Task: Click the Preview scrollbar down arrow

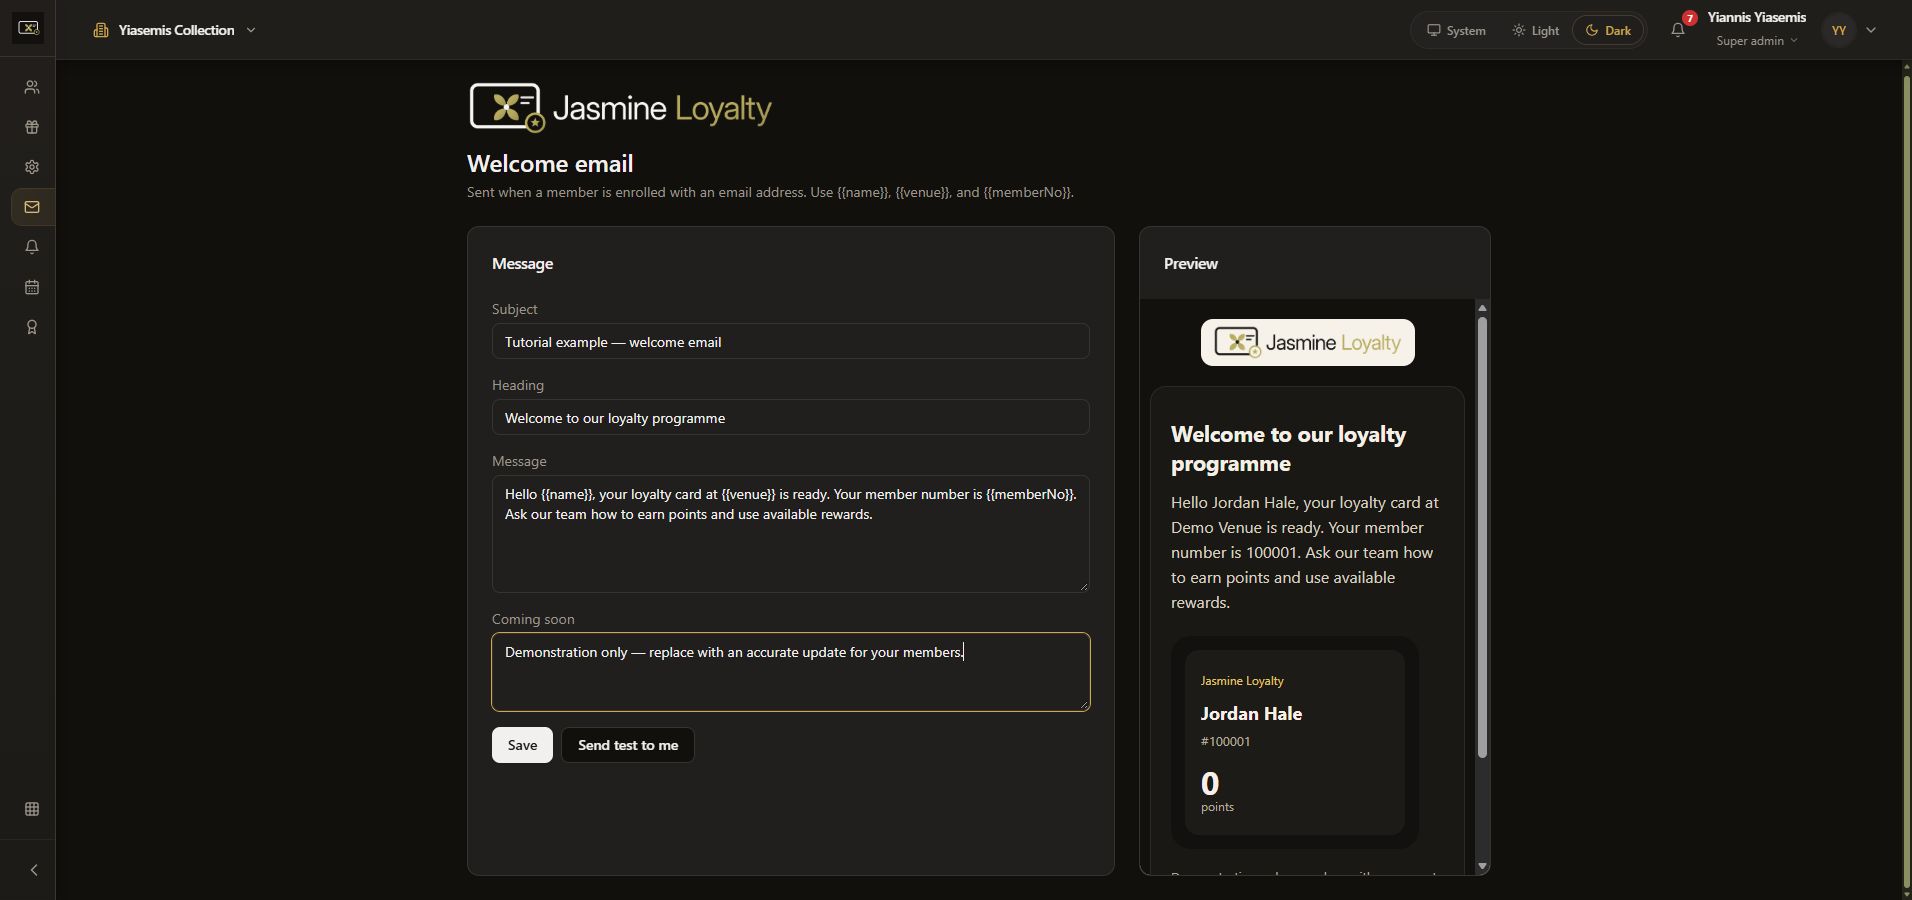Action: pos(1482,866)
